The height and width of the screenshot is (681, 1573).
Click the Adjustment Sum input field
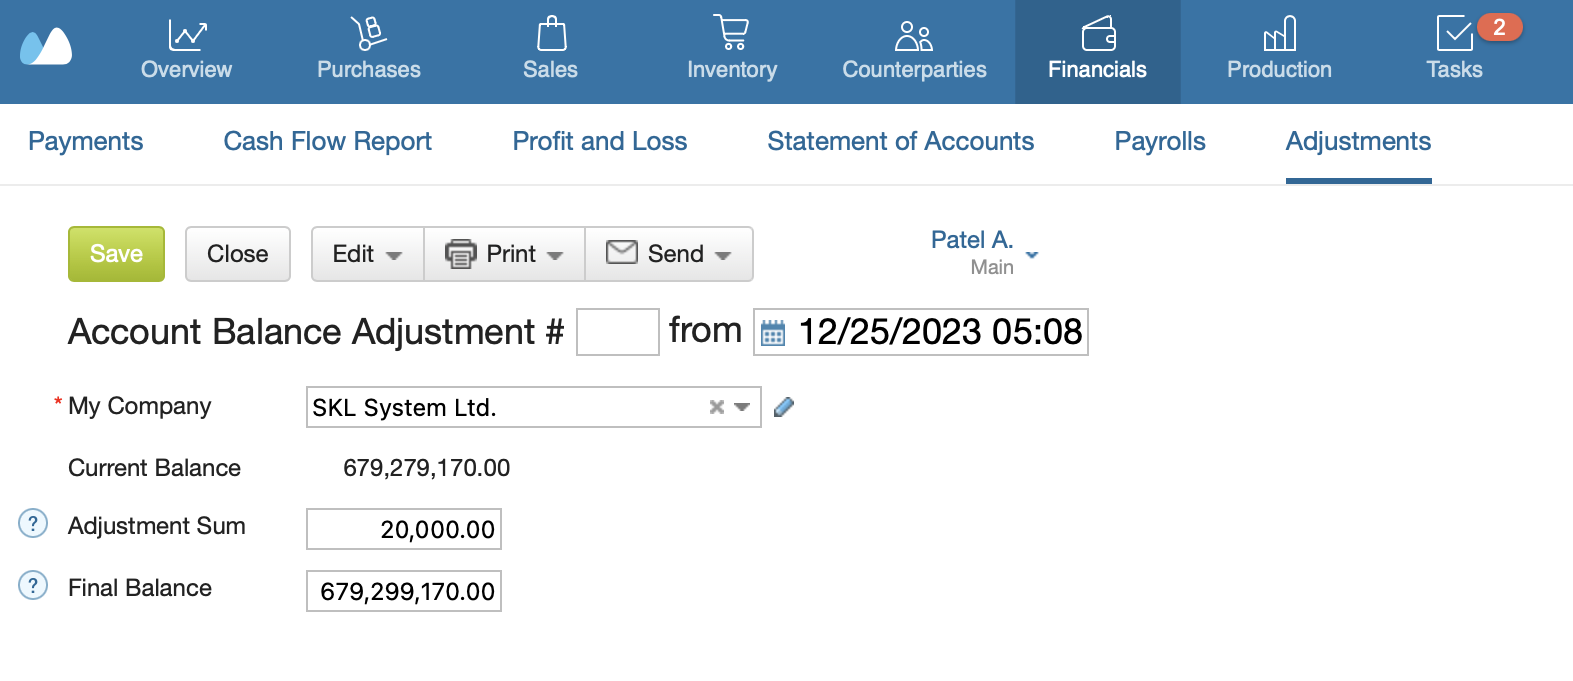coord(403,528)
